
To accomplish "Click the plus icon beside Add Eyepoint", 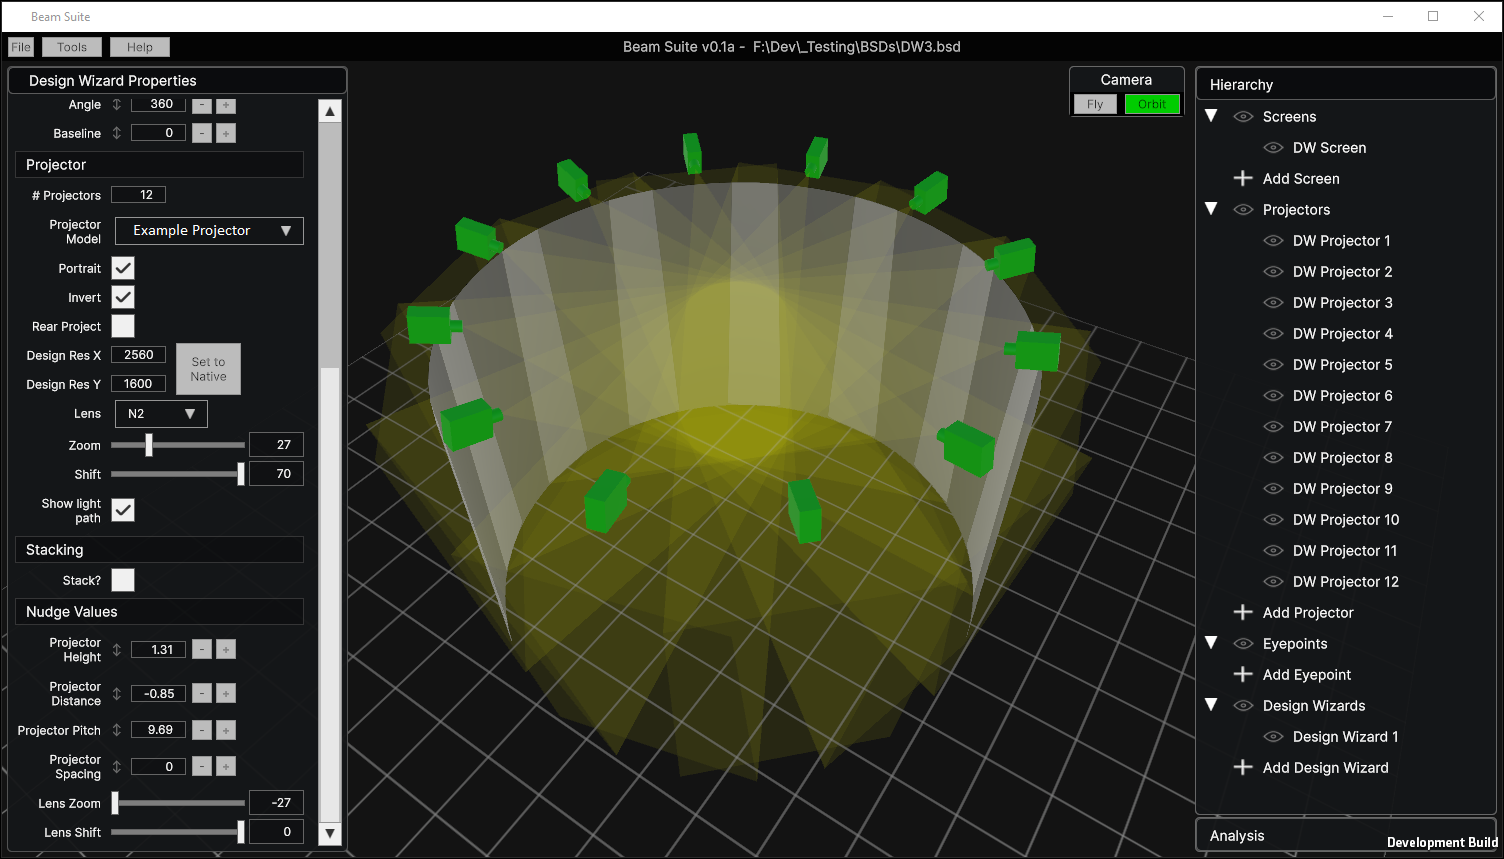I will click(x=1243, y=674).
